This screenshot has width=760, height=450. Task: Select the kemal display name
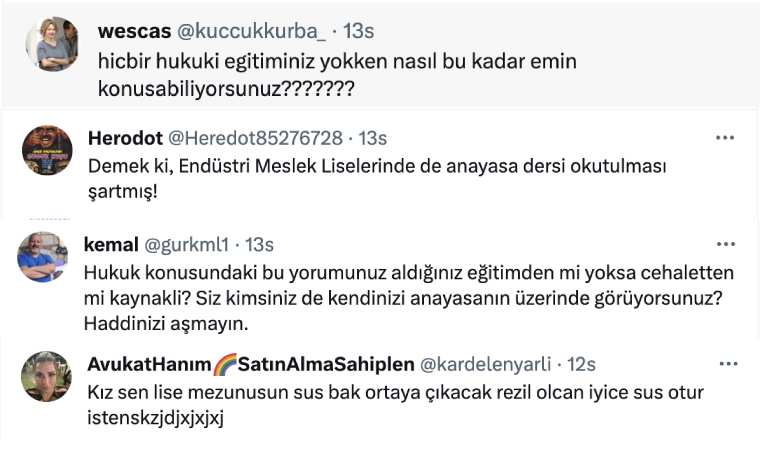[x=110, y=245]
